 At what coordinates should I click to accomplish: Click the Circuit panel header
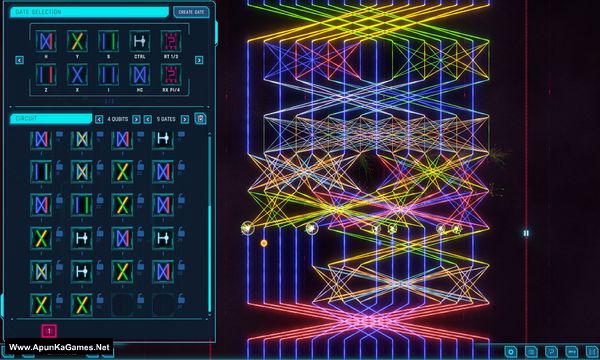(51, 119)
